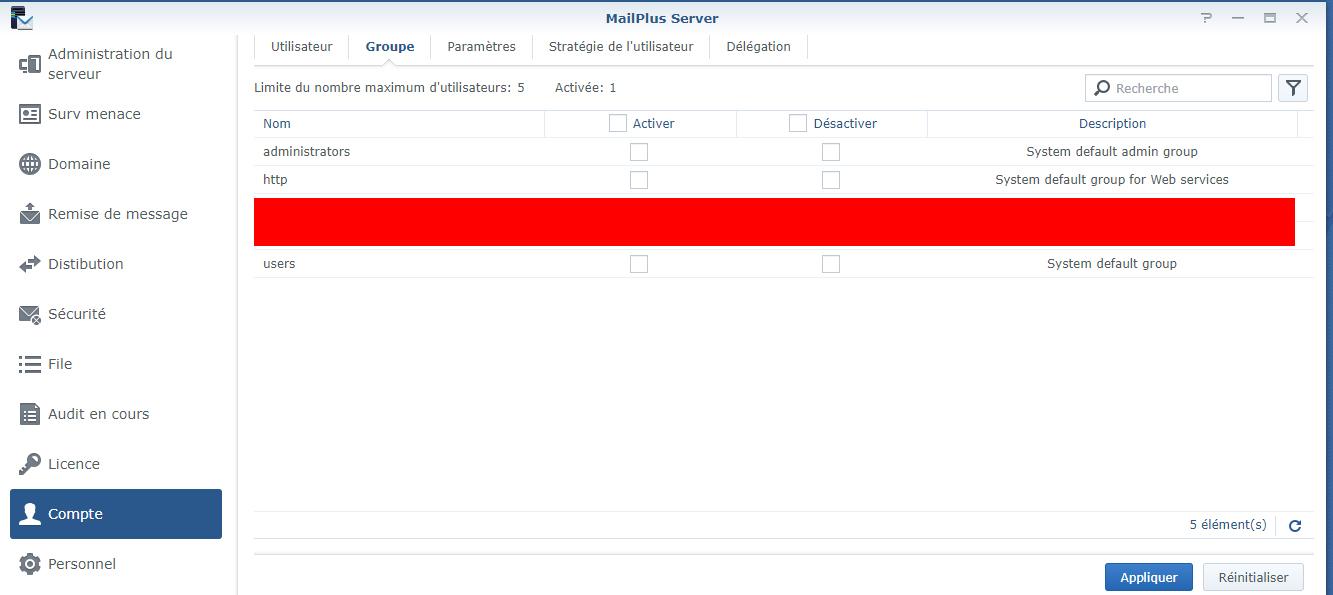Viewport: 1333px width, 595px height.
Task: Enable the users group checkbox
Action: click(639, 264)
